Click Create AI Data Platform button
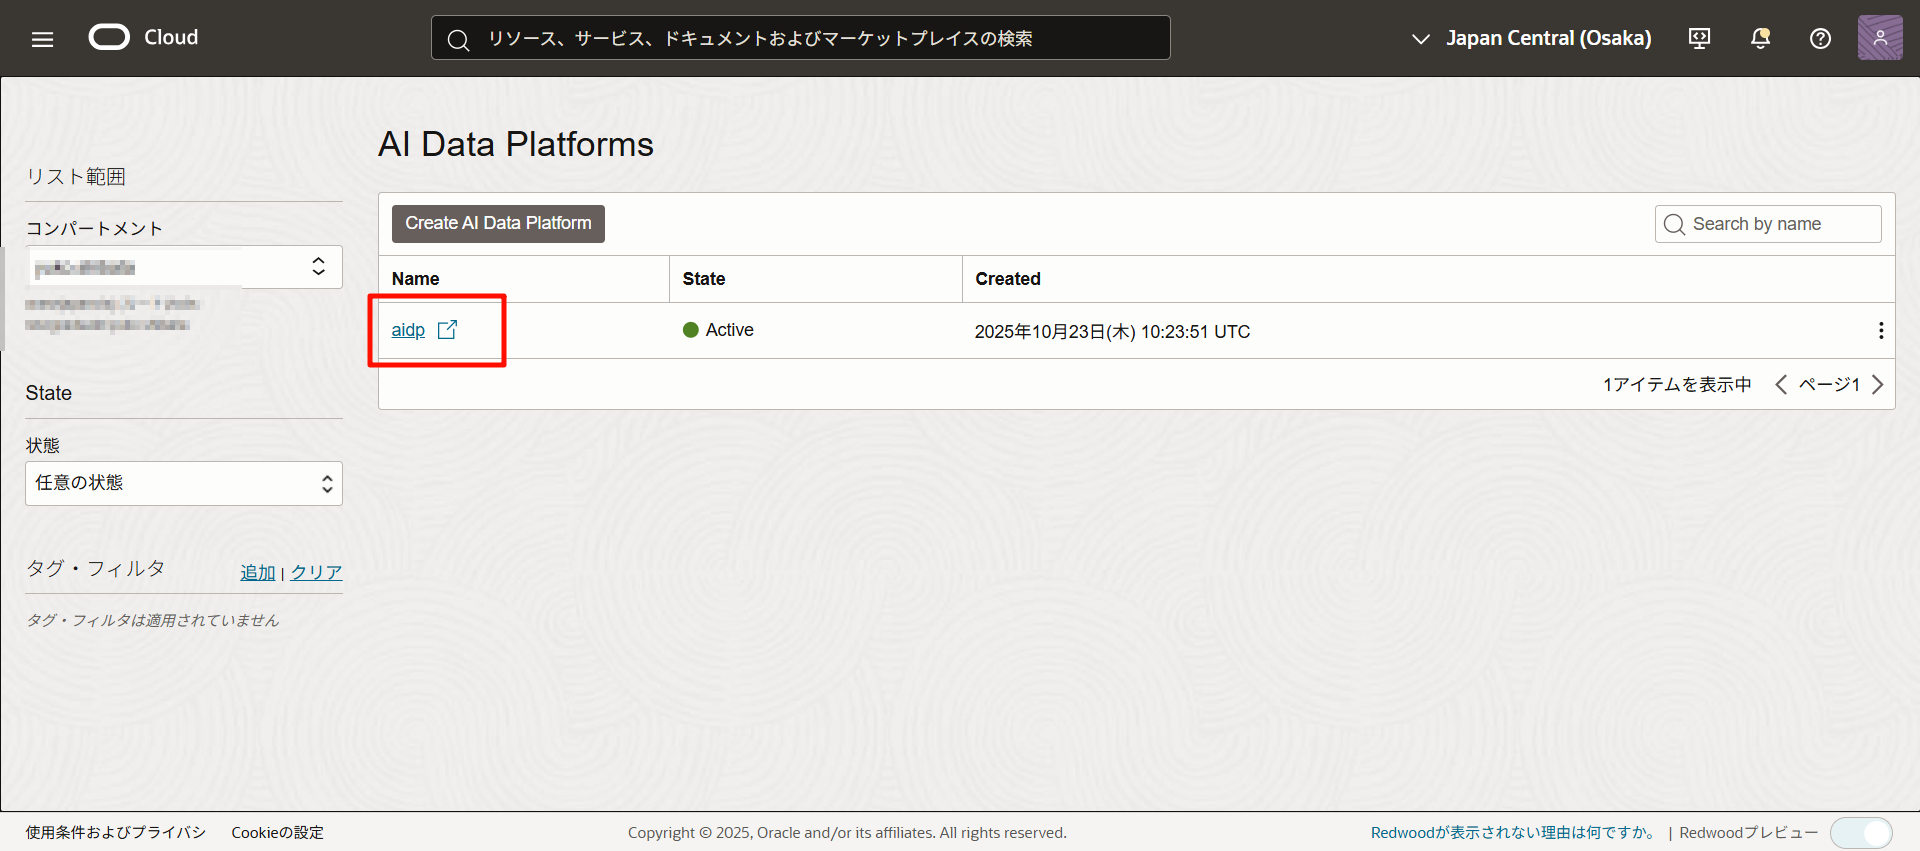Screen dimensions: 1920x851 tap(498, 223)
